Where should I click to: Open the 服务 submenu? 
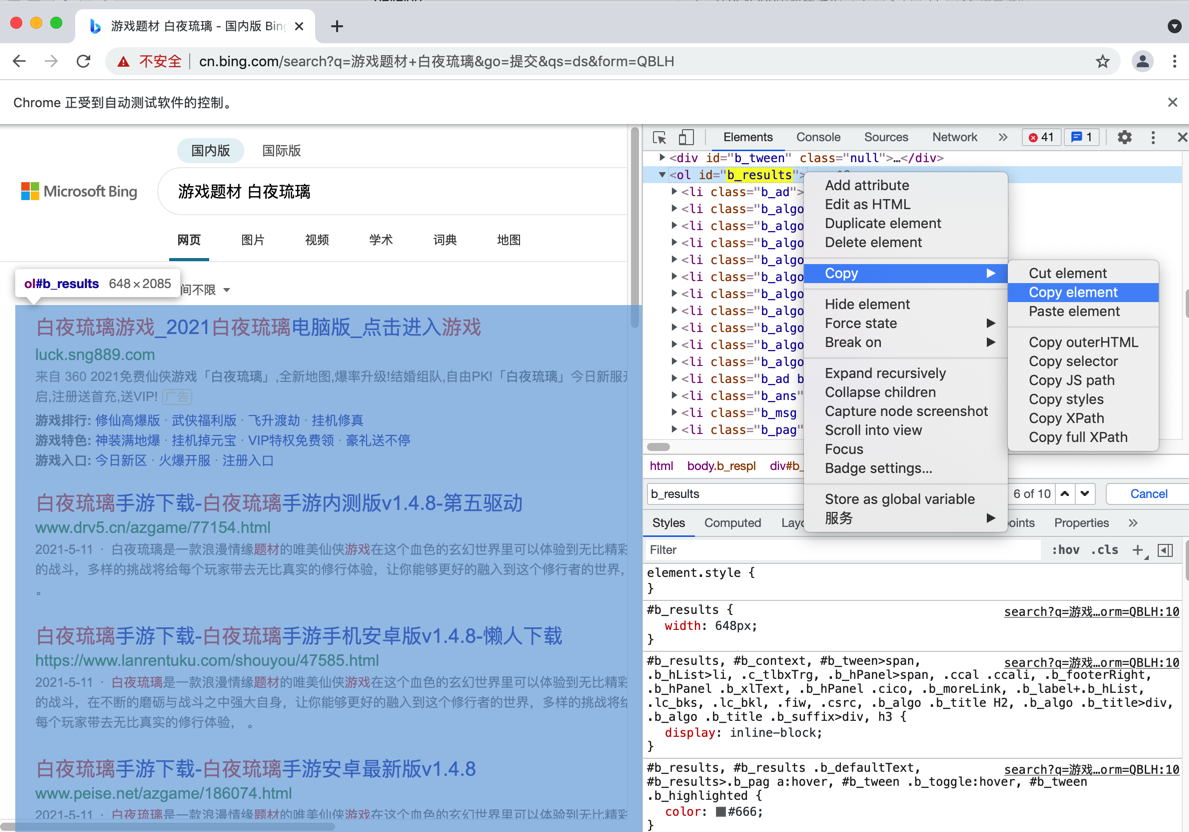pos(905,518)
